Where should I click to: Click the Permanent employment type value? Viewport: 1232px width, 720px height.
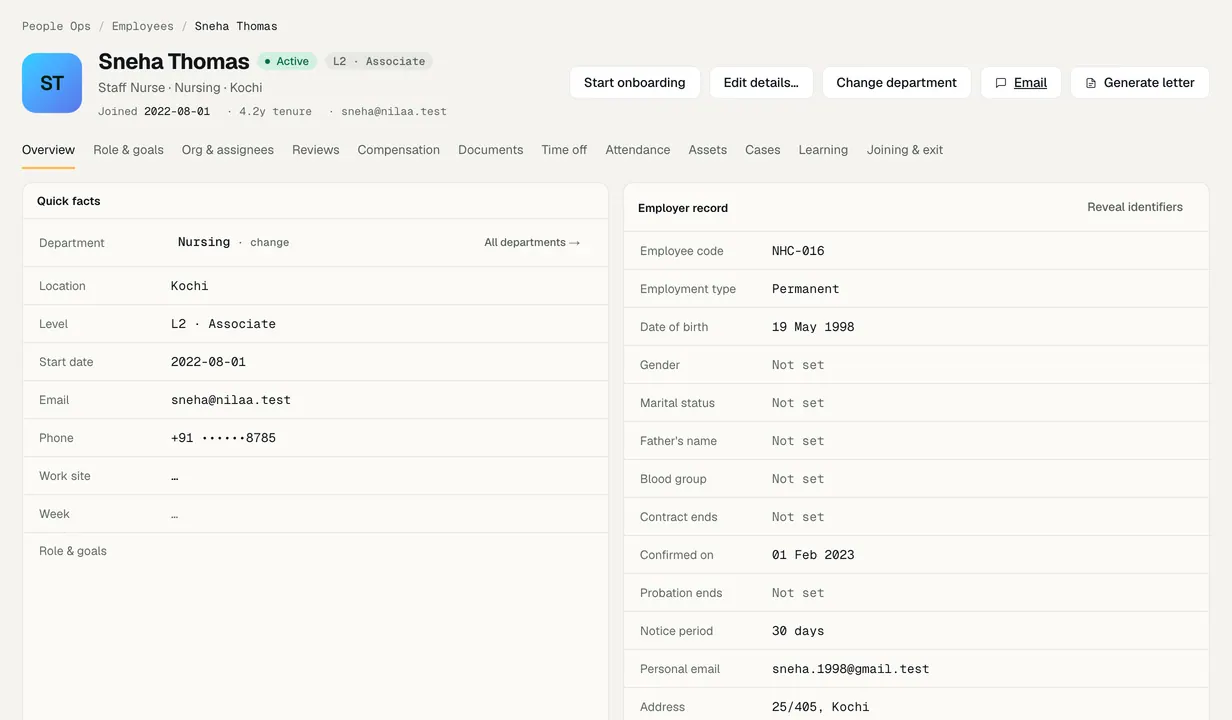(806, 289)
